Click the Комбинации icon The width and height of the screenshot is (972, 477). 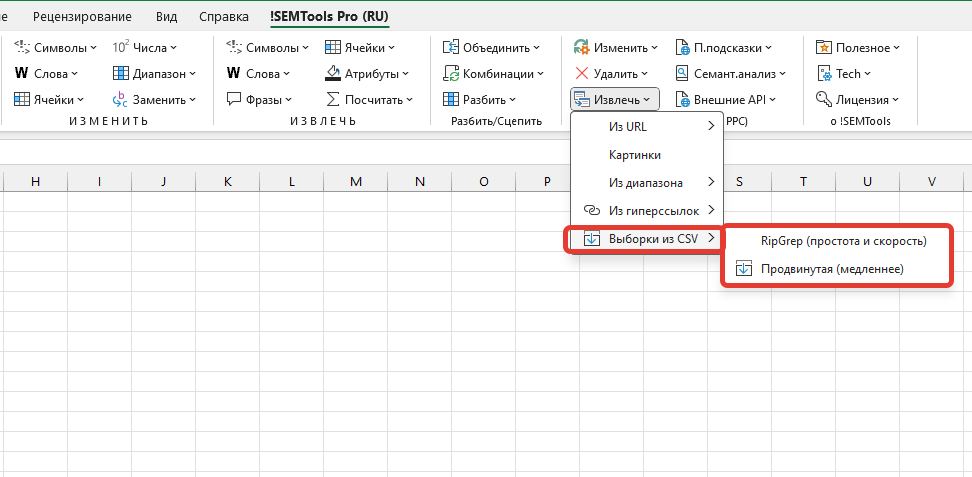(x=451, y=74)
